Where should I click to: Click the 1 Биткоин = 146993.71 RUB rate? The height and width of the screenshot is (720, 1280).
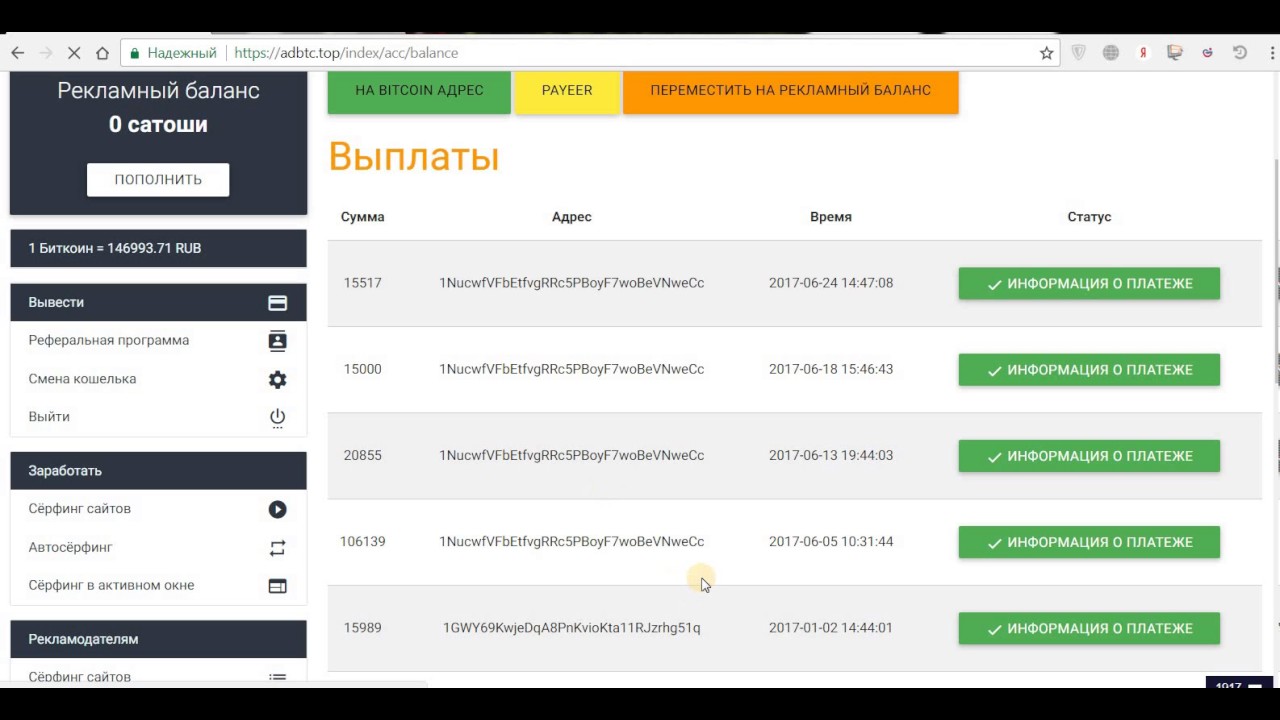tap(115, 248)
